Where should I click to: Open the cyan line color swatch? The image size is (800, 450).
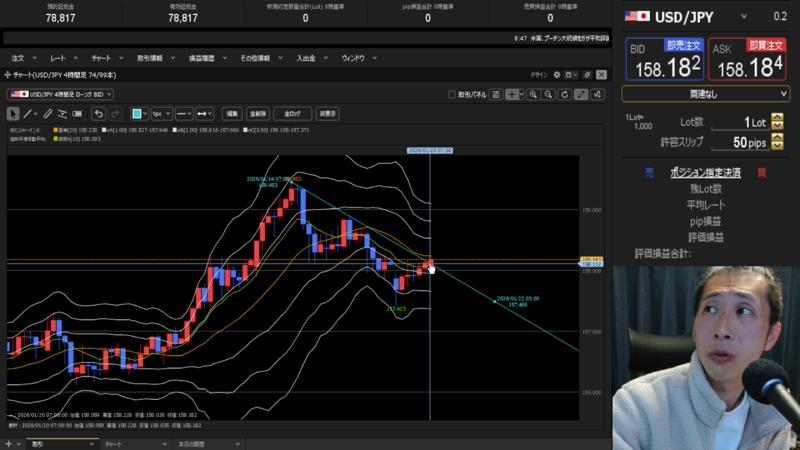point(137,114)
